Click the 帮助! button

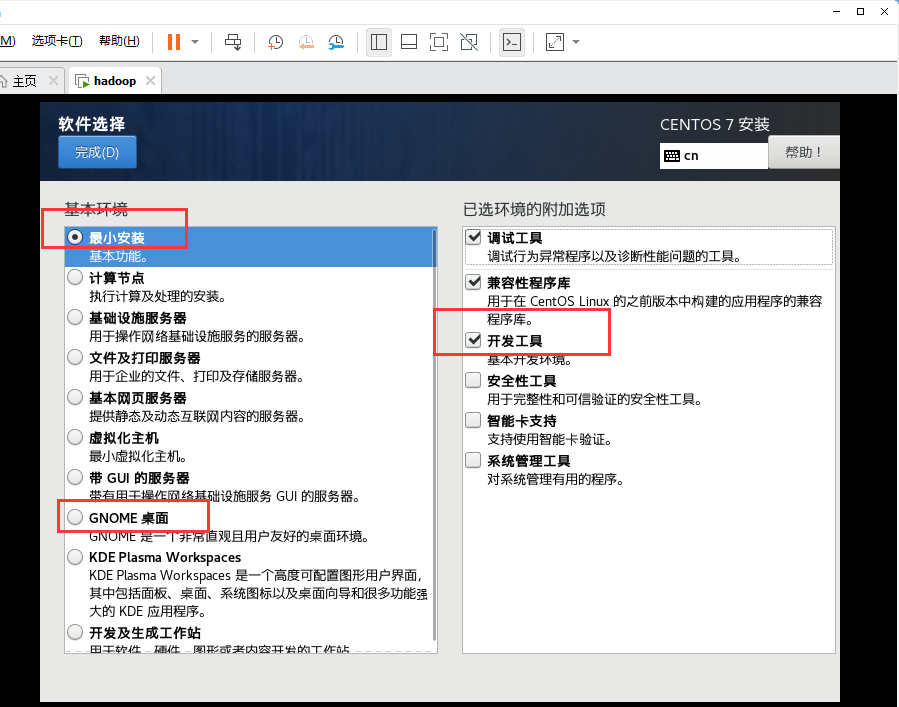(x=803, y=152)
